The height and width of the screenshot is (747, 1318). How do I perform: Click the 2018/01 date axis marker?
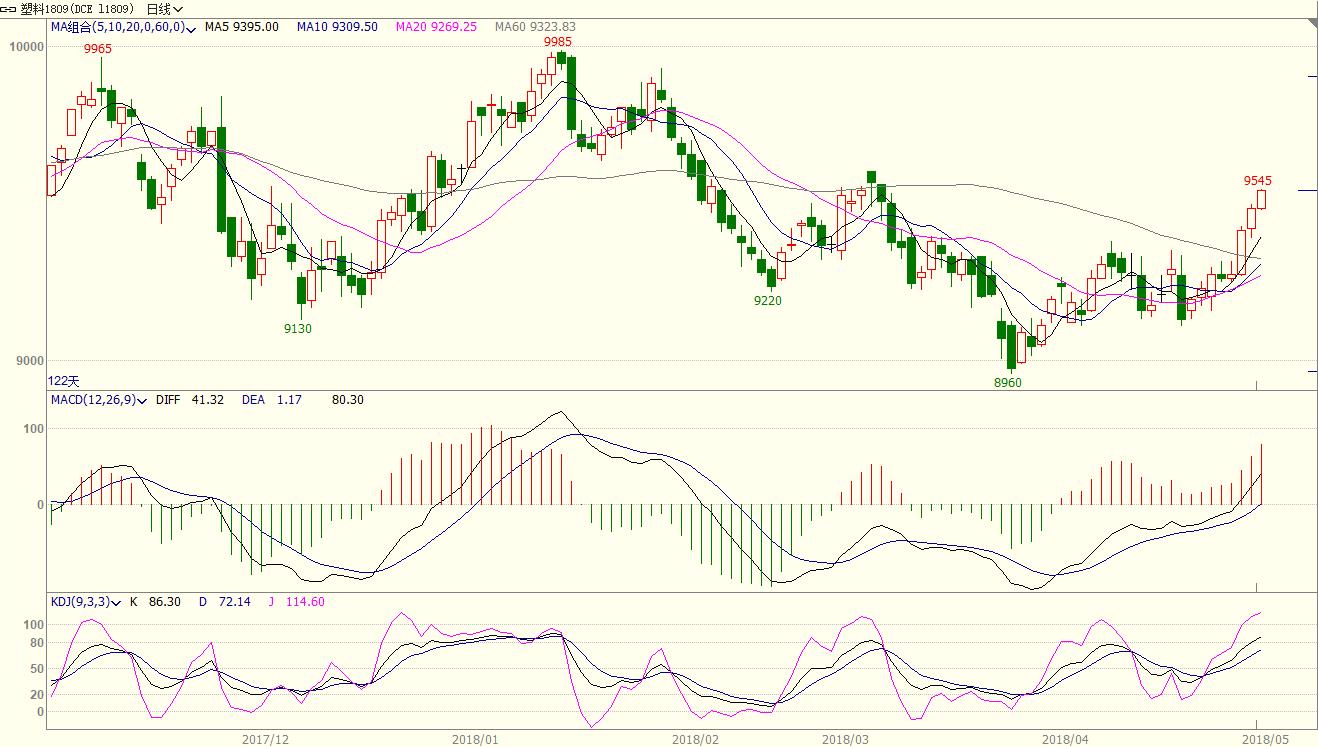tap(476, 740)
